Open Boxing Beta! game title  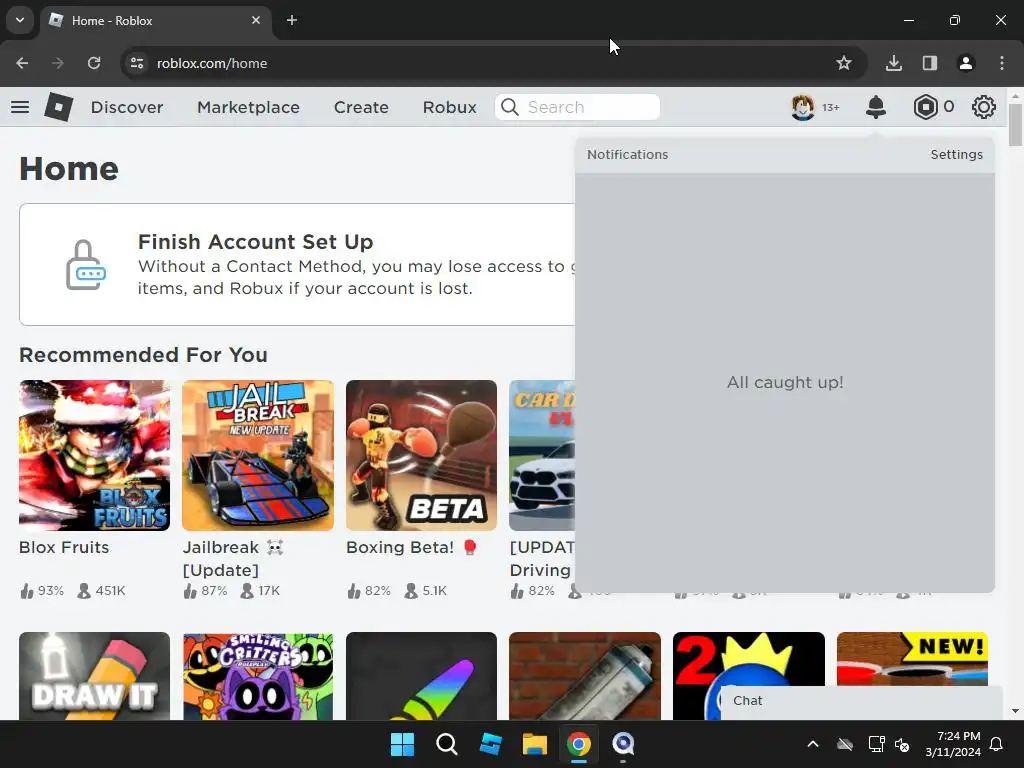412,547
